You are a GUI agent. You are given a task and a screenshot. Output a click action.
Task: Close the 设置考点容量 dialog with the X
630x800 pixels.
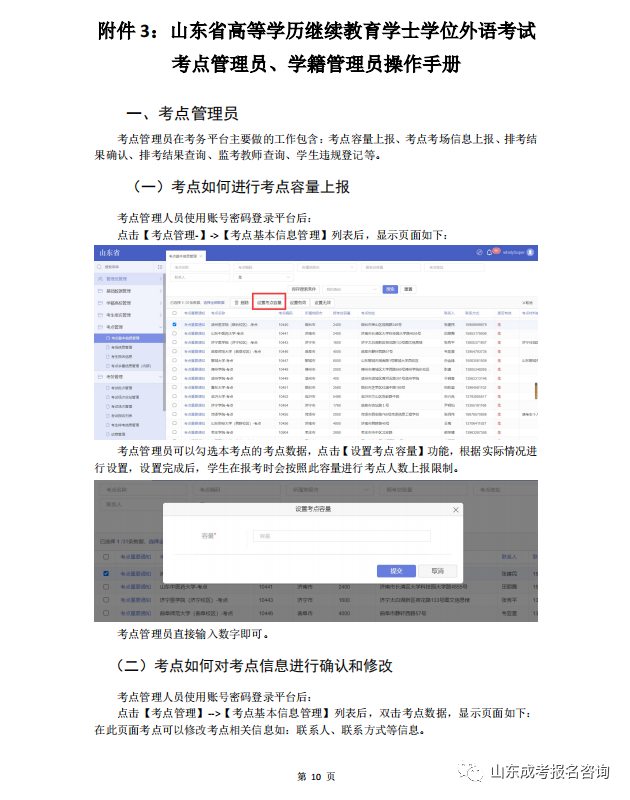456,510
